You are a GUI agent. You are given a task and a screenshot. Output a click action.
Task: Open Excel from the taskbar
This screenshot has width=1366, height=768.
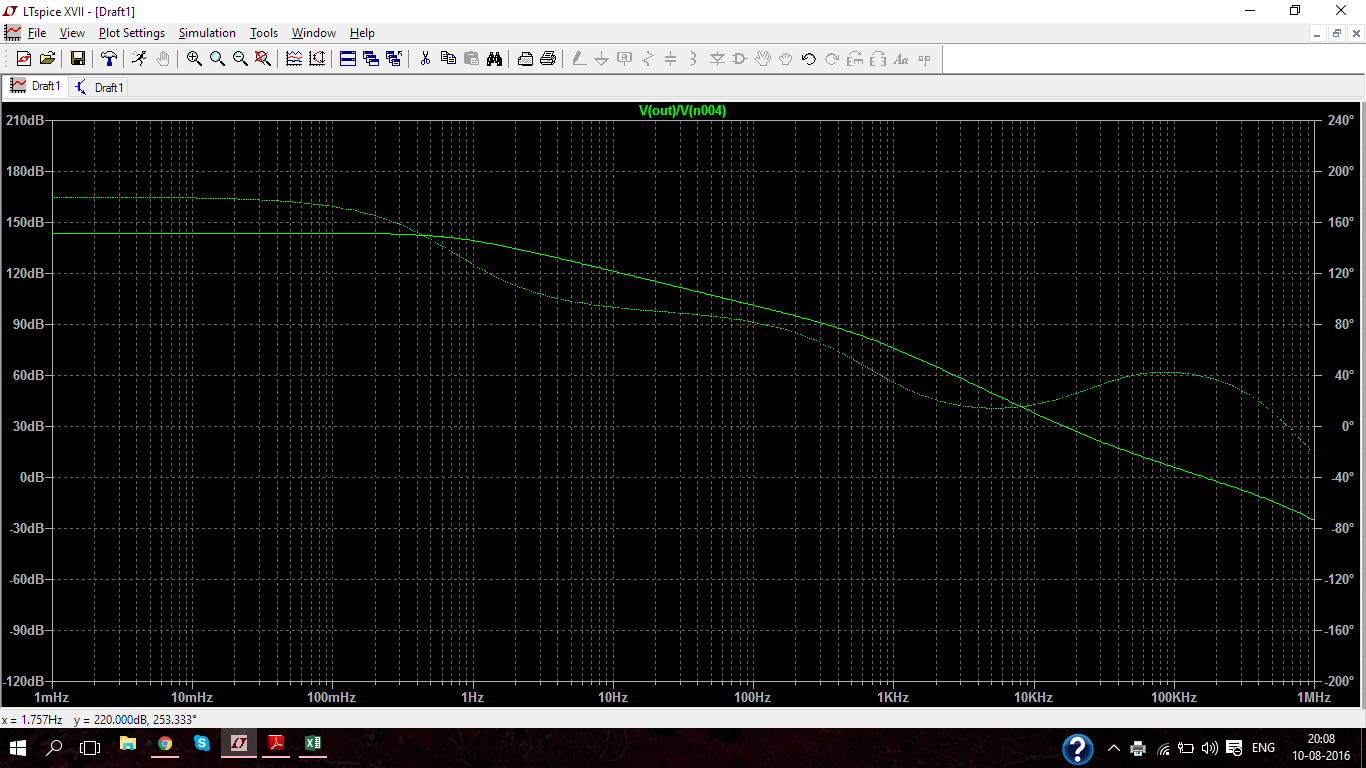point(313,744)
